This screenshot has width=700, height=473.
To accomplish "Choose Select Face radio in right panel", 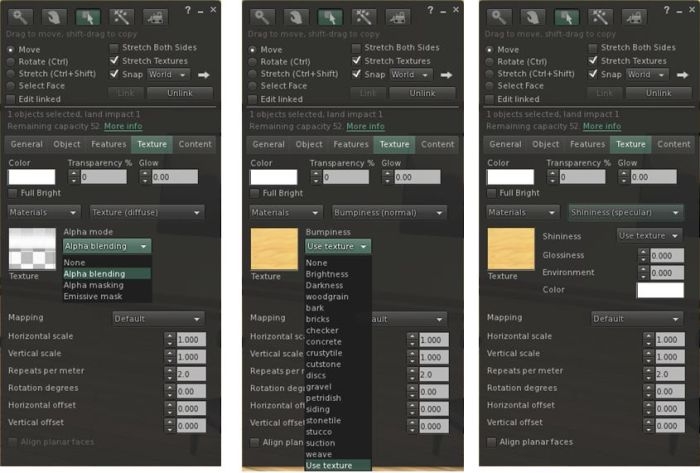I will 490,86.
